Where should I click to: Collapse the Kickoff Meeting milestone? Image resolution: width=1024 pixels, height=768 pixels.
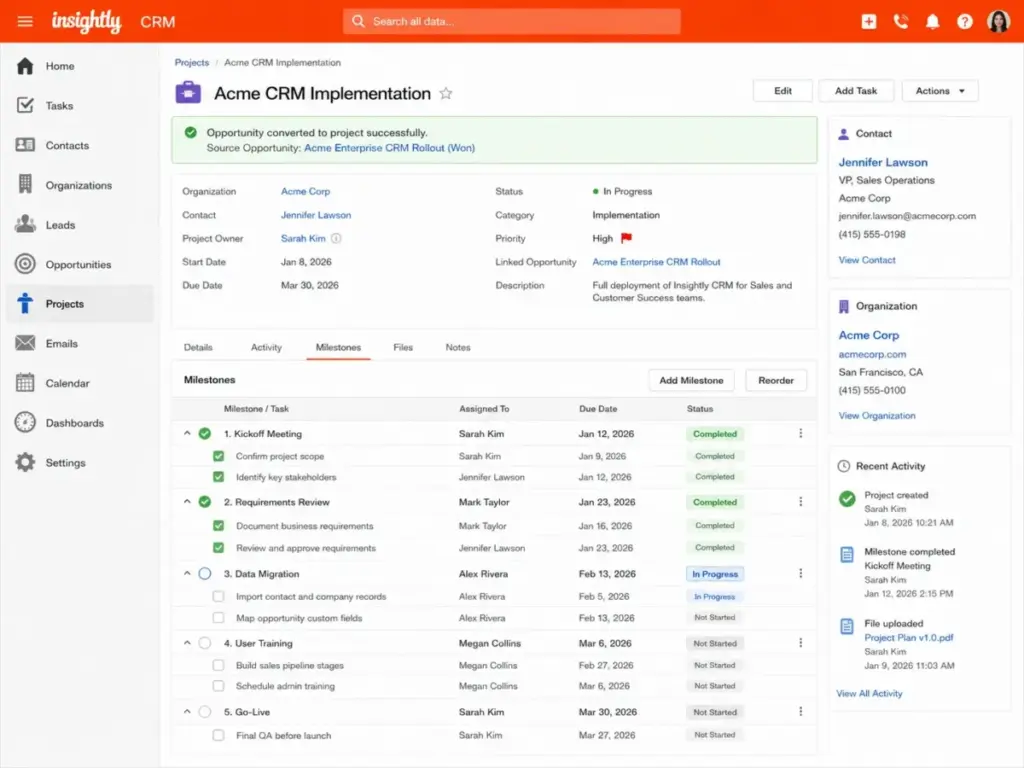[187, 433]
